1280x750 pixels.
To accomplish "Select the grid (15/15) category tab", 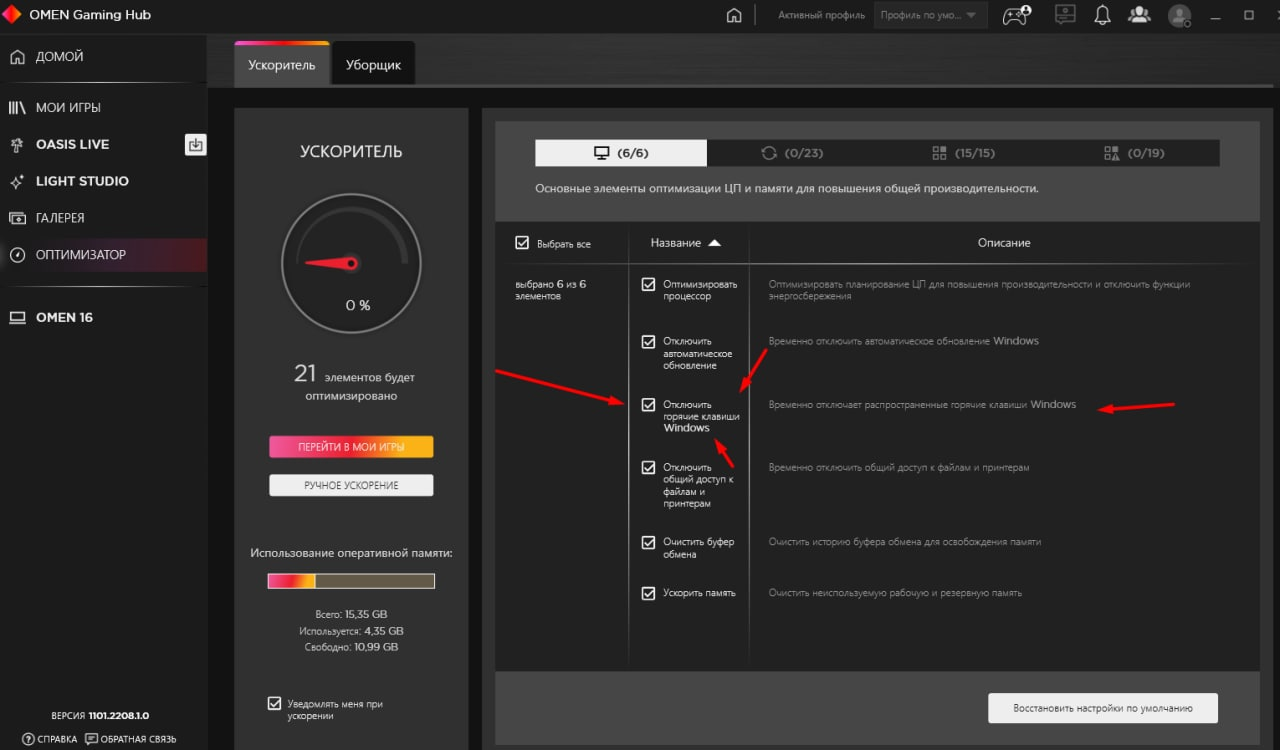I will click(x=963, y=153).
